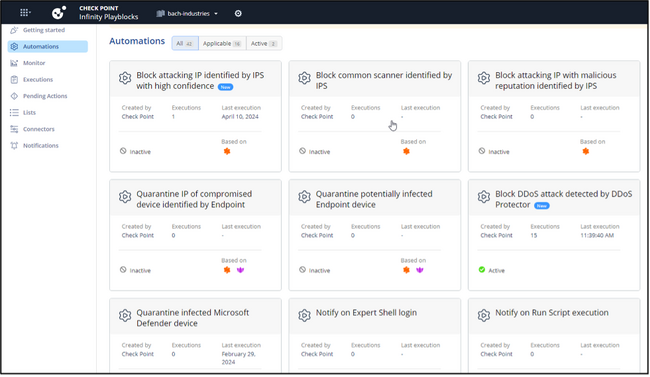Select Automations in the sidebar
This screenshot has height=377, width=650.
point(48,46)
